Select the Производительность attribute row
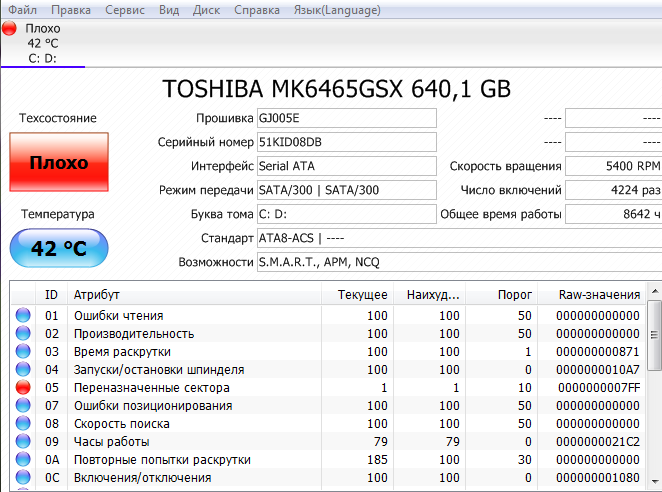Viewport: 662px width, 492px height. click(328, 334)
